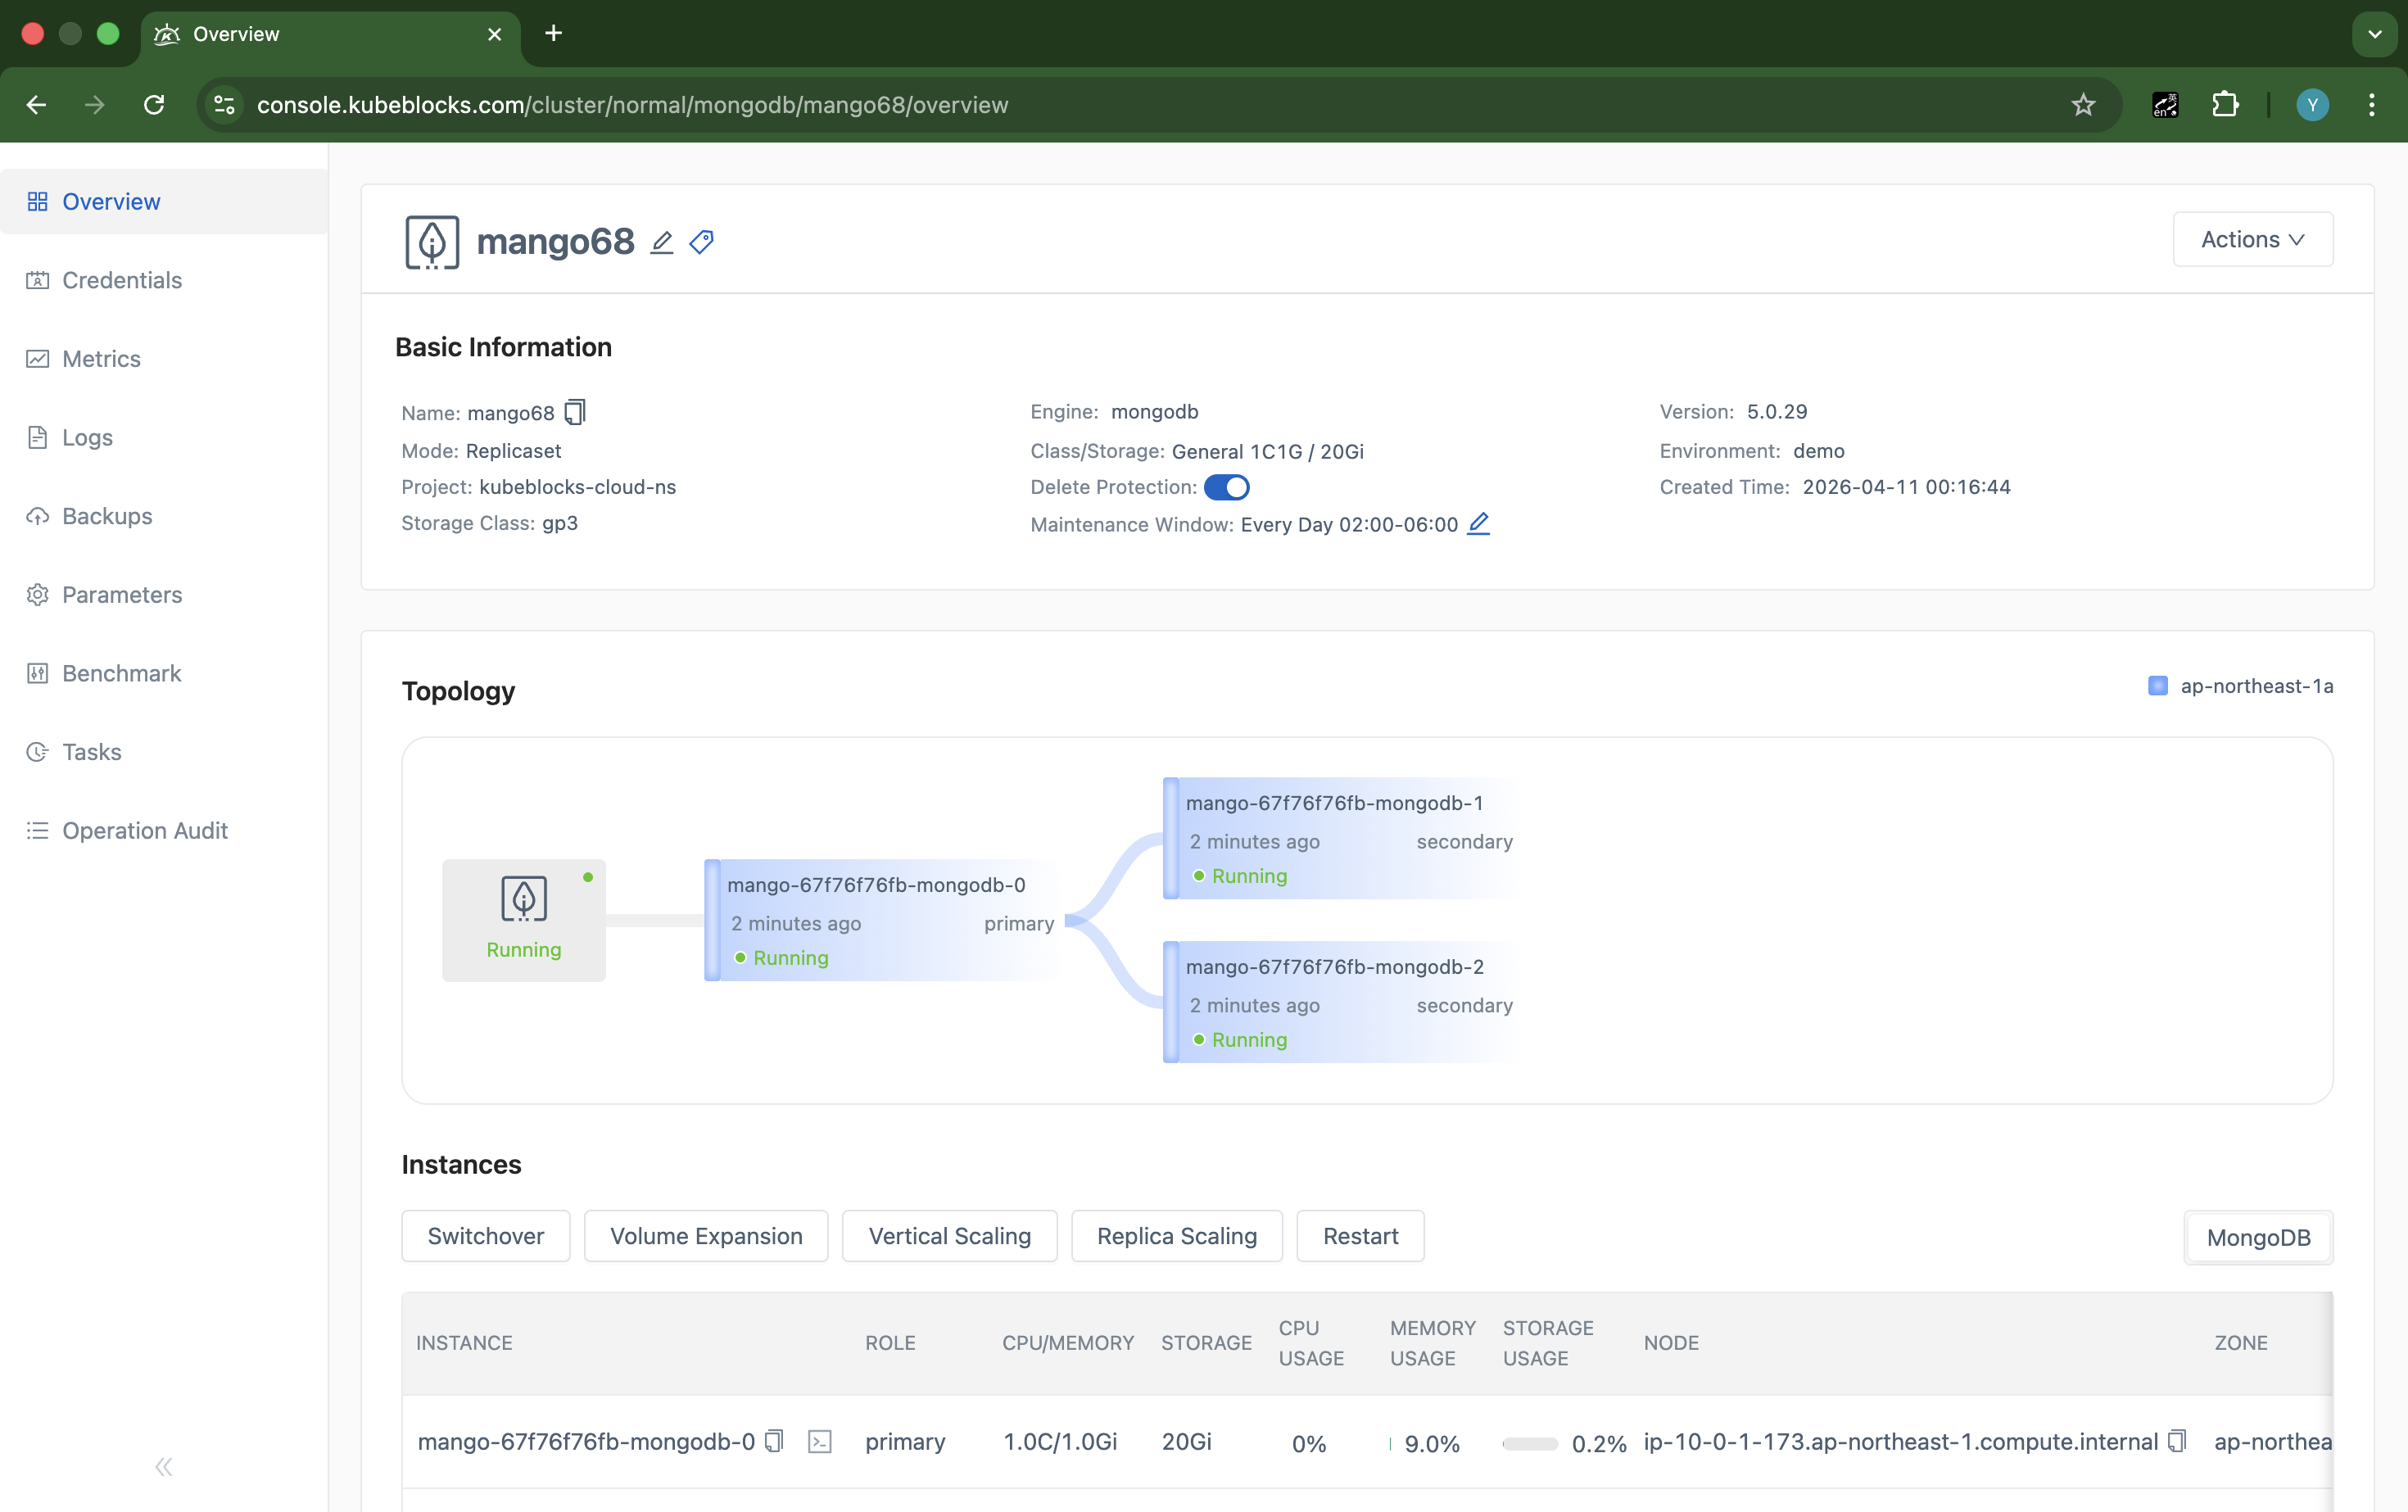Screen dimensions: 2408x1512
Task: Copy the node address ip-10-0-1-173
Action: pyautogui.click(x=2178, y=1441)
